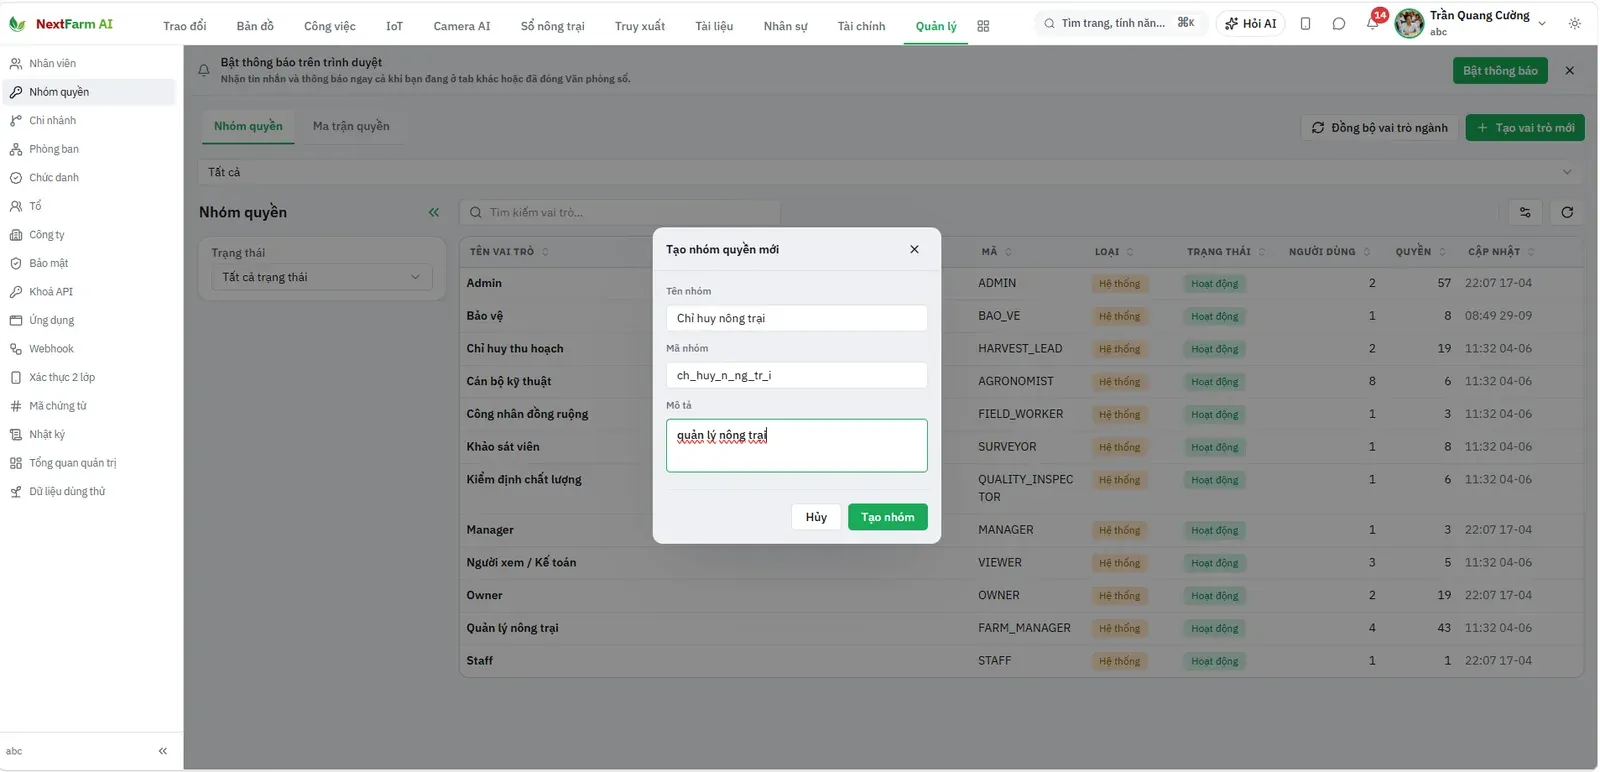1600x772 pixels.
Task: Open the global search bar
Action: coord(1120,23)
